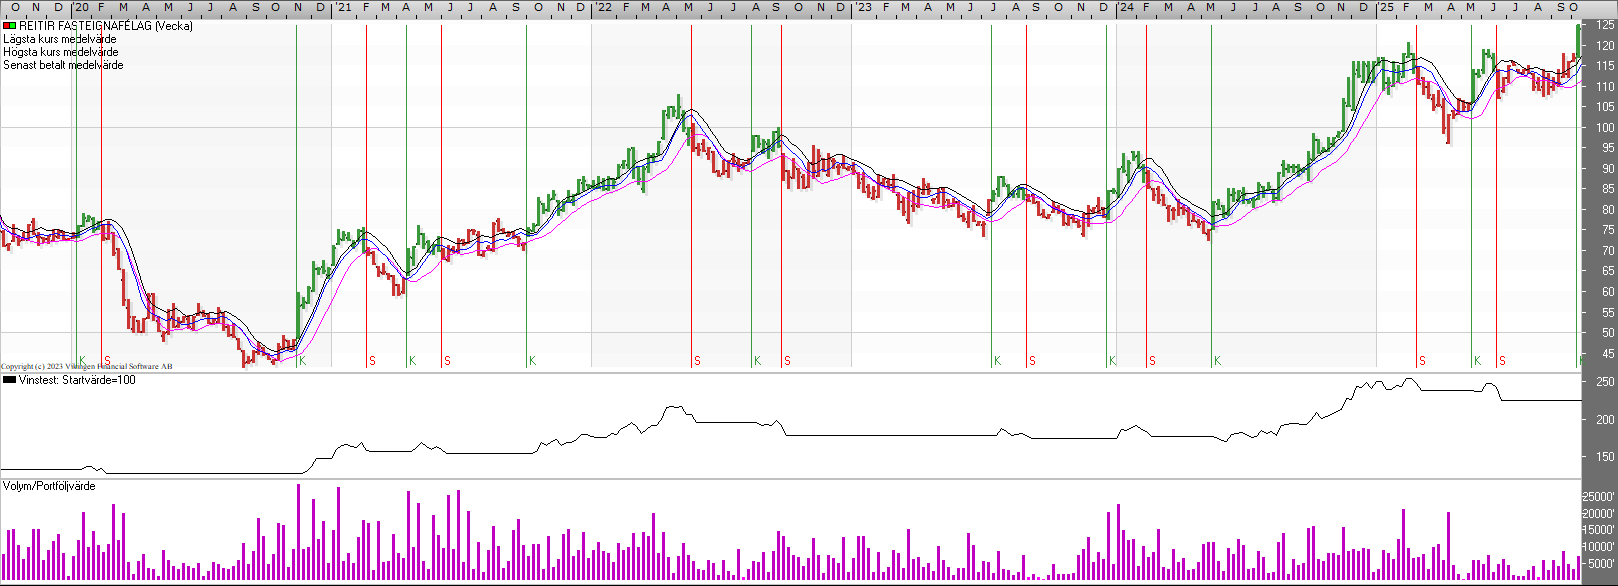Jump to the '22 year label on time axis

[604, 7]
